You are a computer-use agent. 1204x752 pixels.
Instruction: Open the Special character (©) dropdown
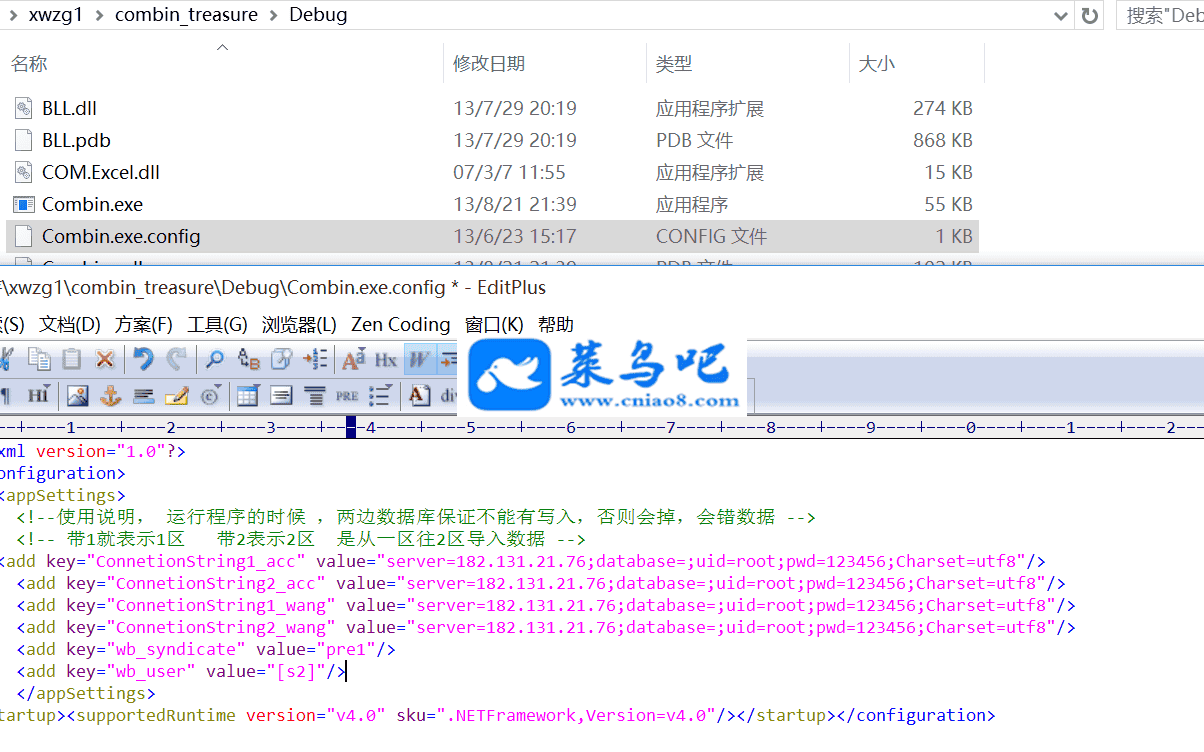click(211, 396)
